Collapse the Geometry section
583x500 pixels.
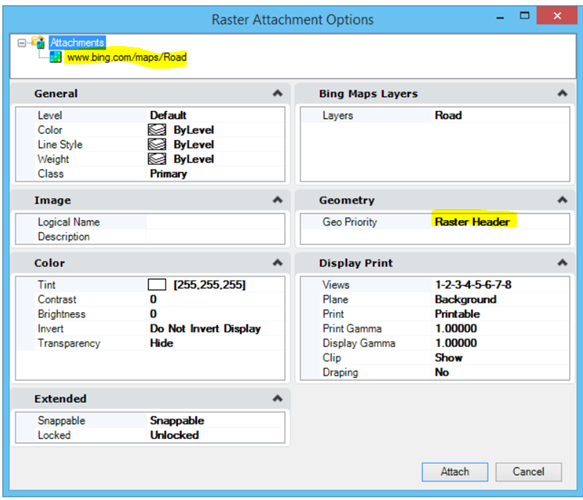click(562, 200)
